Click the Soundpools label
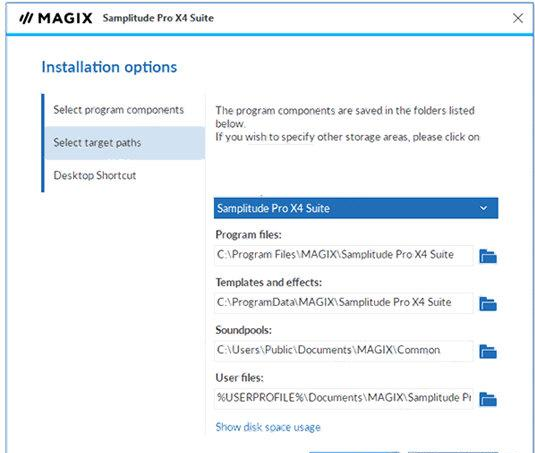Viewport: 535px width, 453px height. click(244, 330)
